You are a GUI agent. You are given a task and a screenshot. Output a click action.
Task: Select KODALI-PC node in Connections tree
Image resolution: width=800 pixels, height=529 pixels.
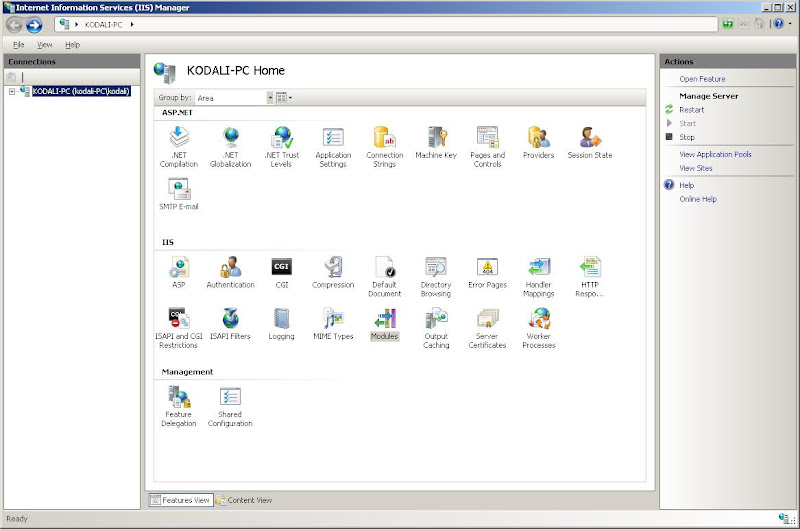[x=81, y=91]
